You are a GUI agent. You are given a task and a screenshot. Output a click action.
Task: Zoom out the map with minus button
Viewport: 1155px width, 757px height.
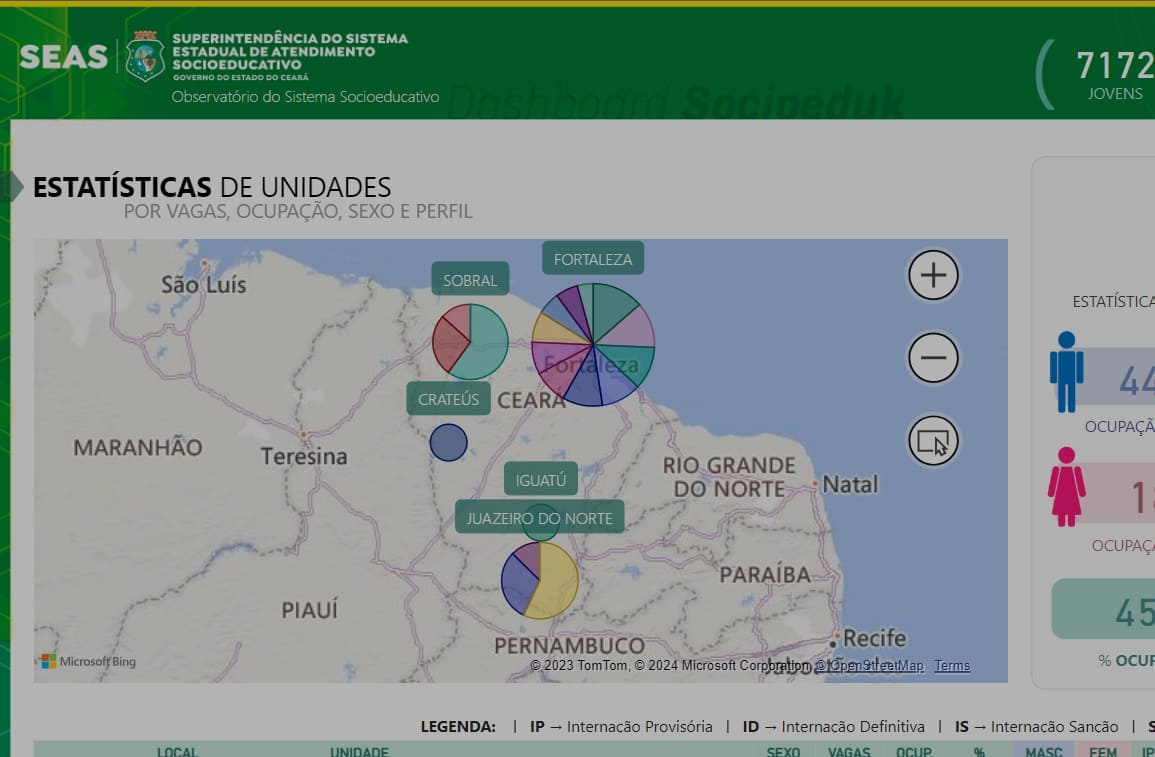pos(933,358)
